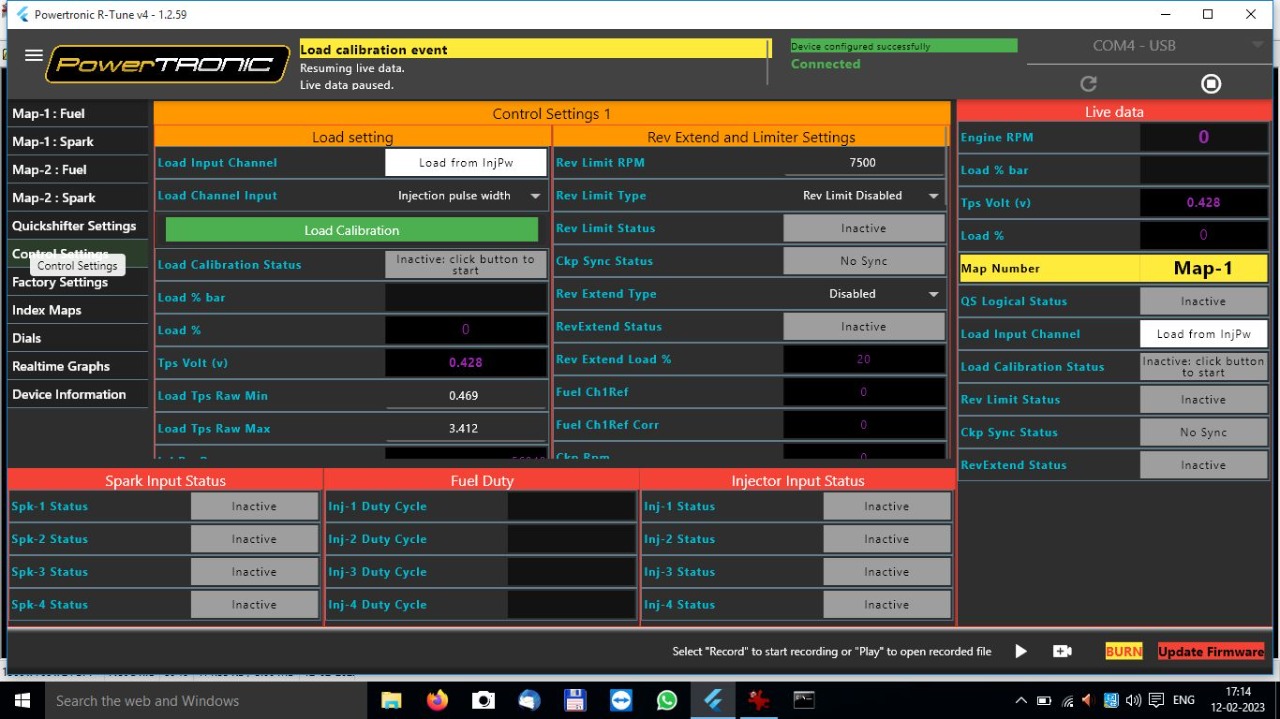The image size is (1280, 719).
Task: Open File Explorer from the taskbar
Action: click(x=391, y=700)
